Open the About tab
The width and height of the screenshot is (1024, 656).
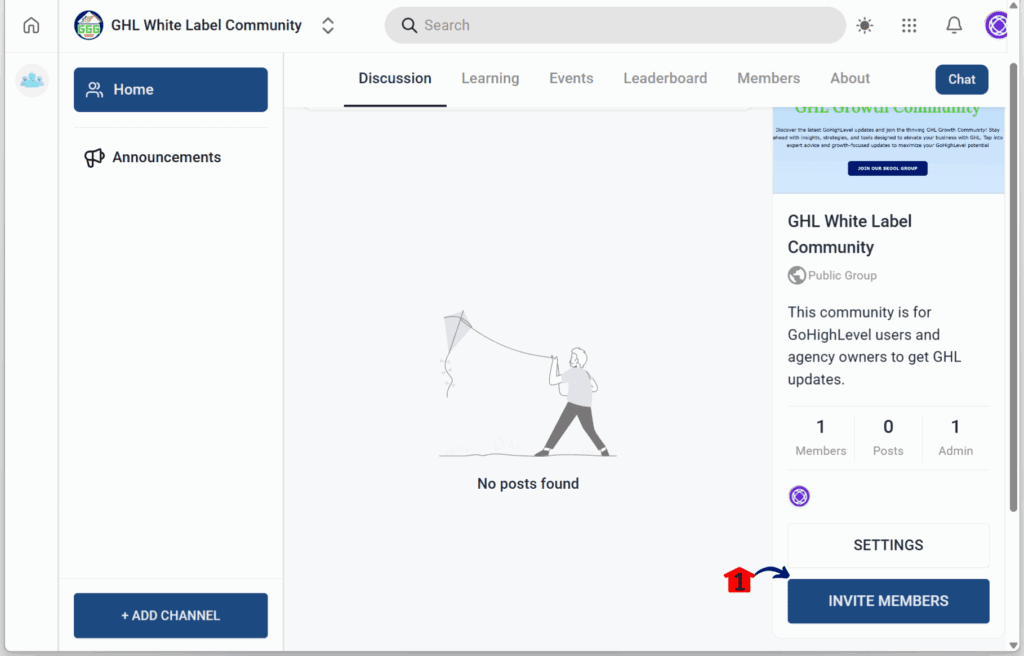[x=850, y=78]
